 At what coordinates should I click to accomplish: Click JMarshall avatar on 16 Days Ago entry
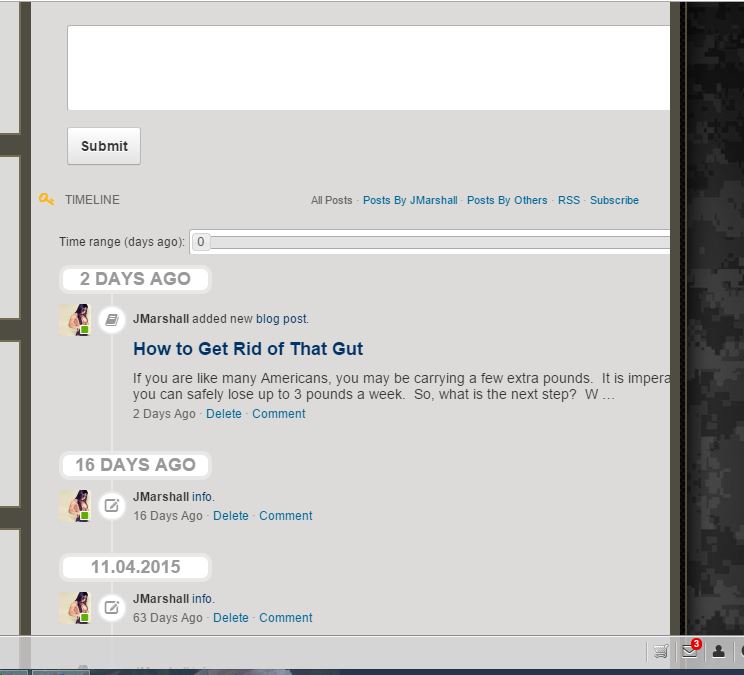point(75,506)
